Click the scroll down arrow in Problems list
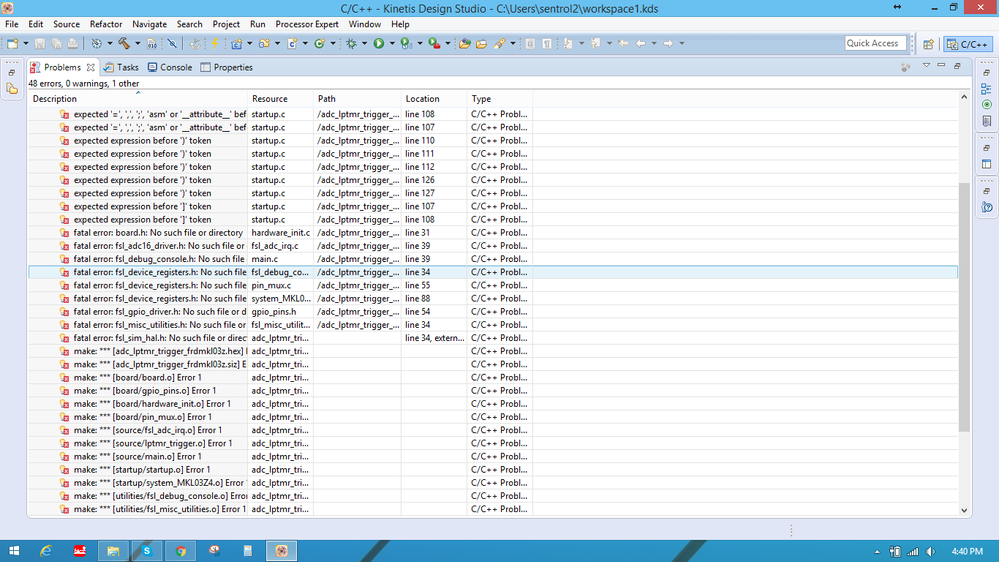 [964, 510]
